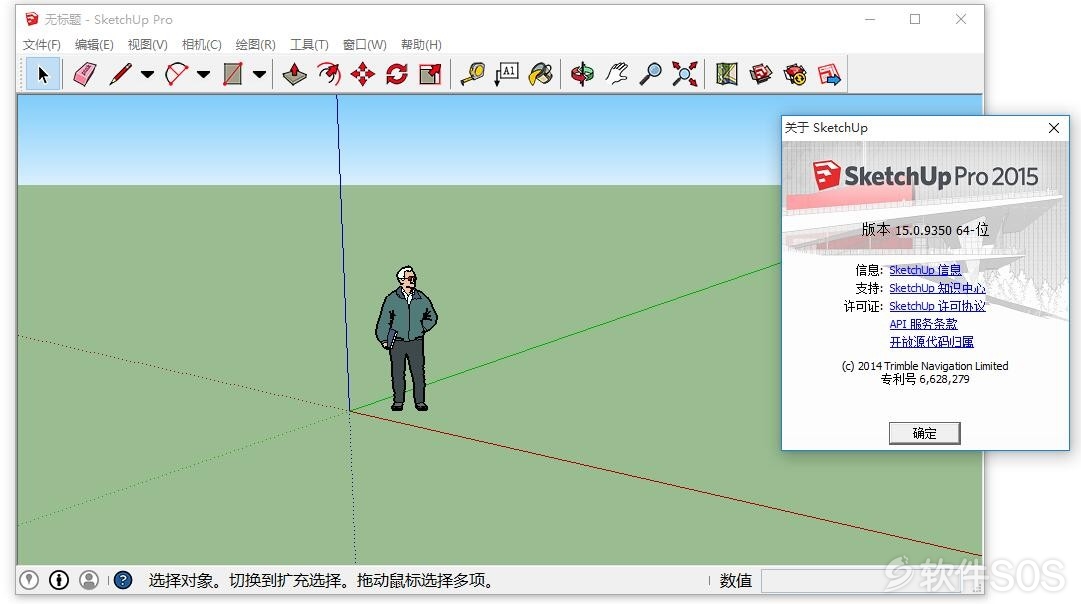Image resolution: width=1081 pixels, height=604 pixels.
Task: Open the 窗口(W) menu
Action: point(365,45)
